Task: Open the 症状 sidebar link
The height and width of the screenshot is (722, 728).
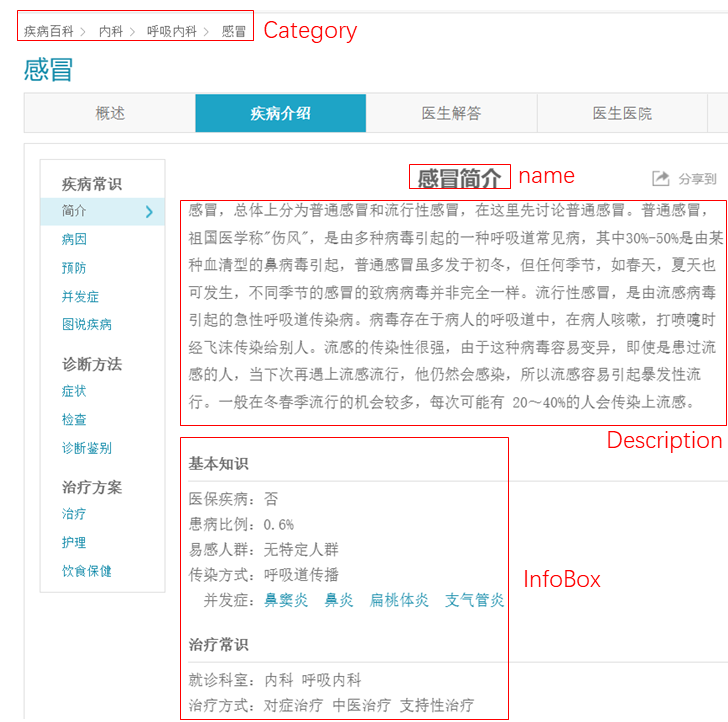Action: pyautogui.click(x=74, y=391)
